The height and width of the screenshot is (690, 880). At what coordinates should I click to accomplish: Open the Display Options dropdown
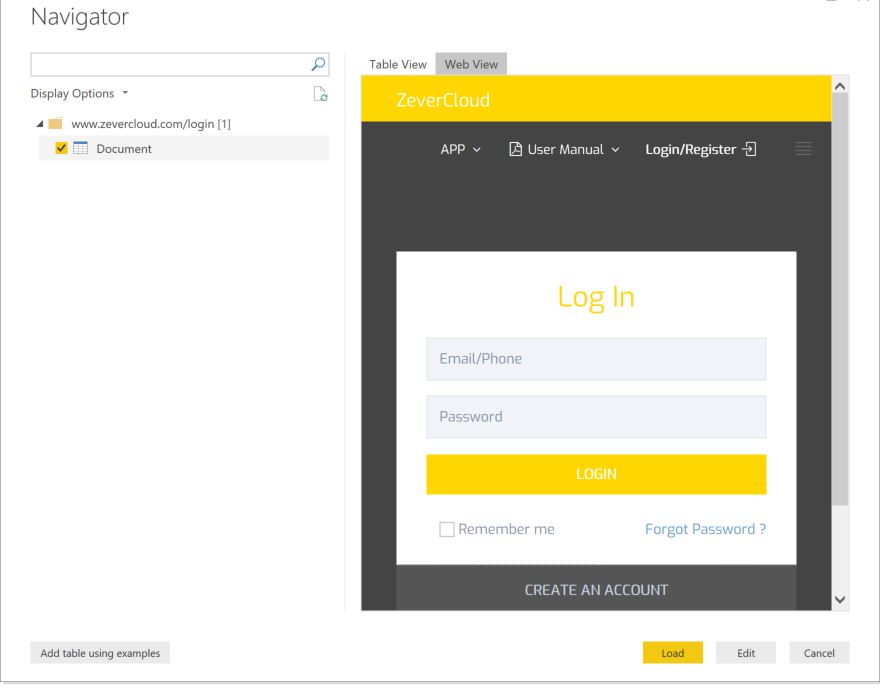(79, 93)
